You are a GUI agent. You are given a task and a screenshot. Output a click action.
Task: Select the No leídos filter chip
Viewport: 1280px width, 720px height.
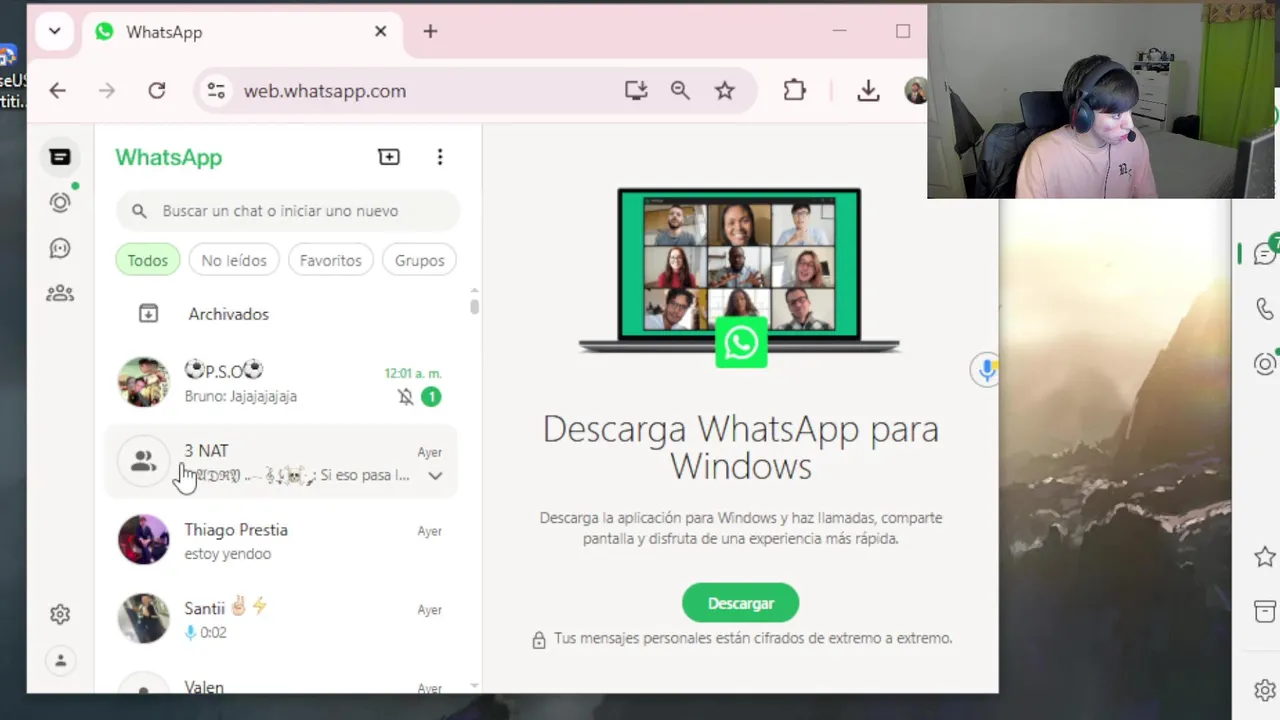[x=234, y=260]
